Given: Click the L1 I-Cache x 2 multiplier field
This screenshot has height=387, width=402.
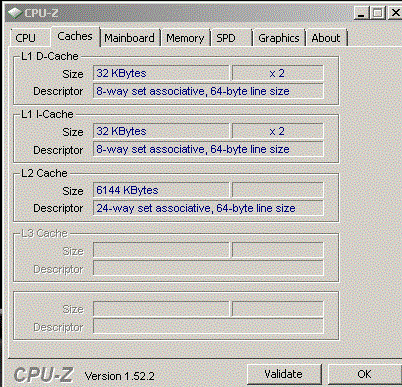Looking at the screenshot, I should [278, 131].
